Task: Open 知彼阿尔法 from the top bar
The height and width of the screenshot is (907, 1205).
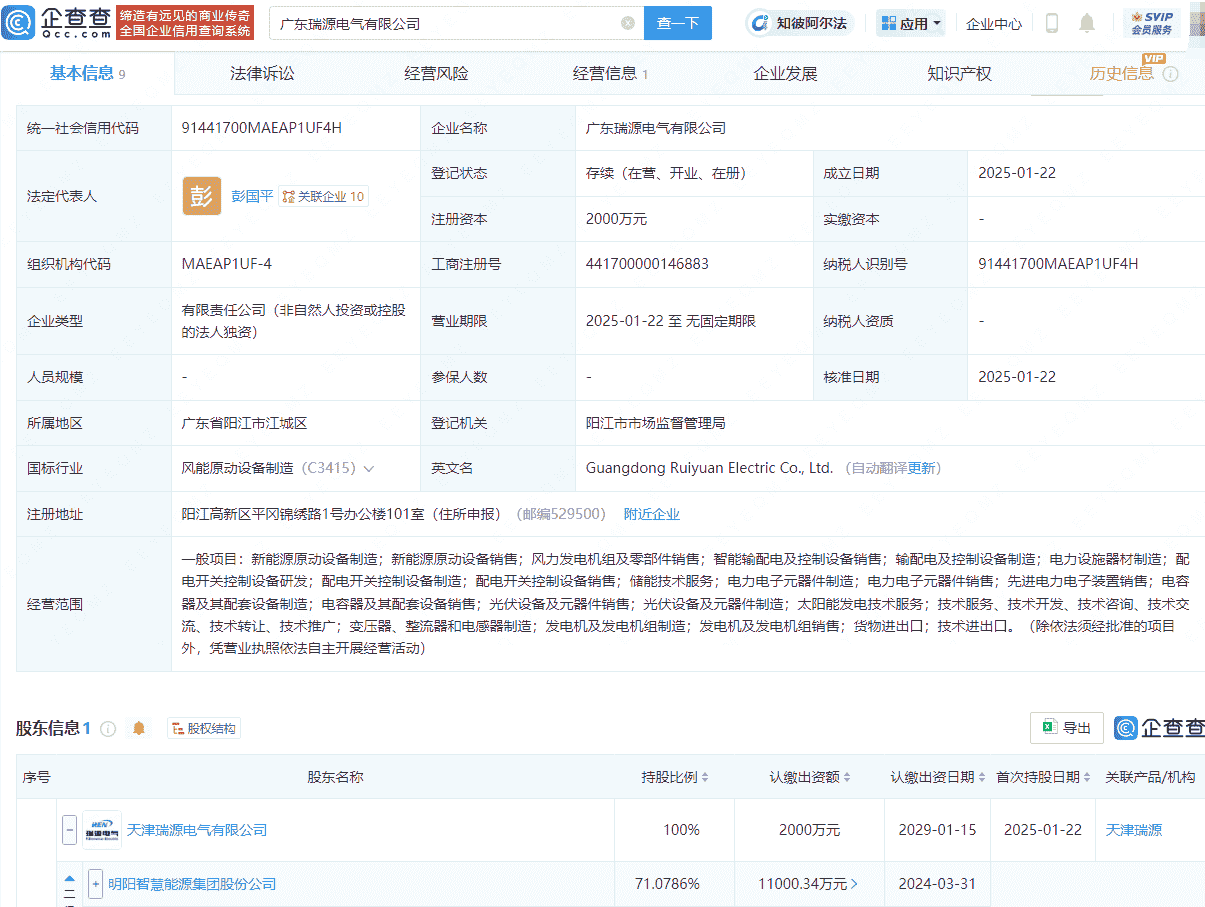Action: pyautogui.click(x=800, y=23)
